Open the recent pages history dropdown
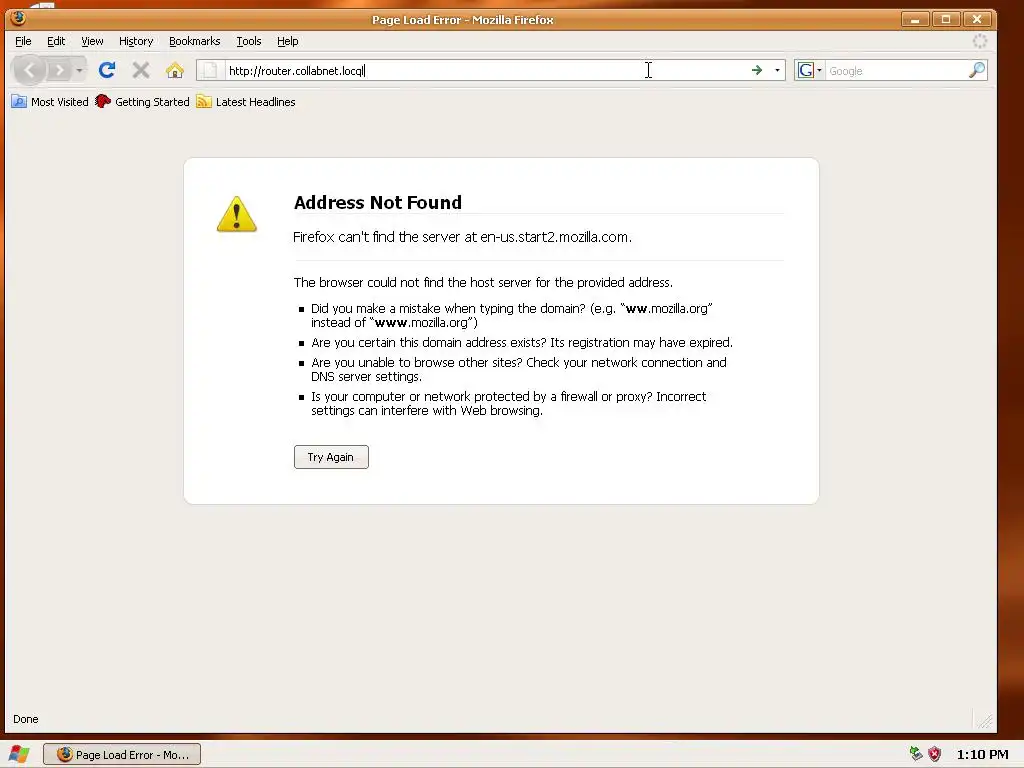Viewport: 1024px width, 768px height. (x=80, y=70)
